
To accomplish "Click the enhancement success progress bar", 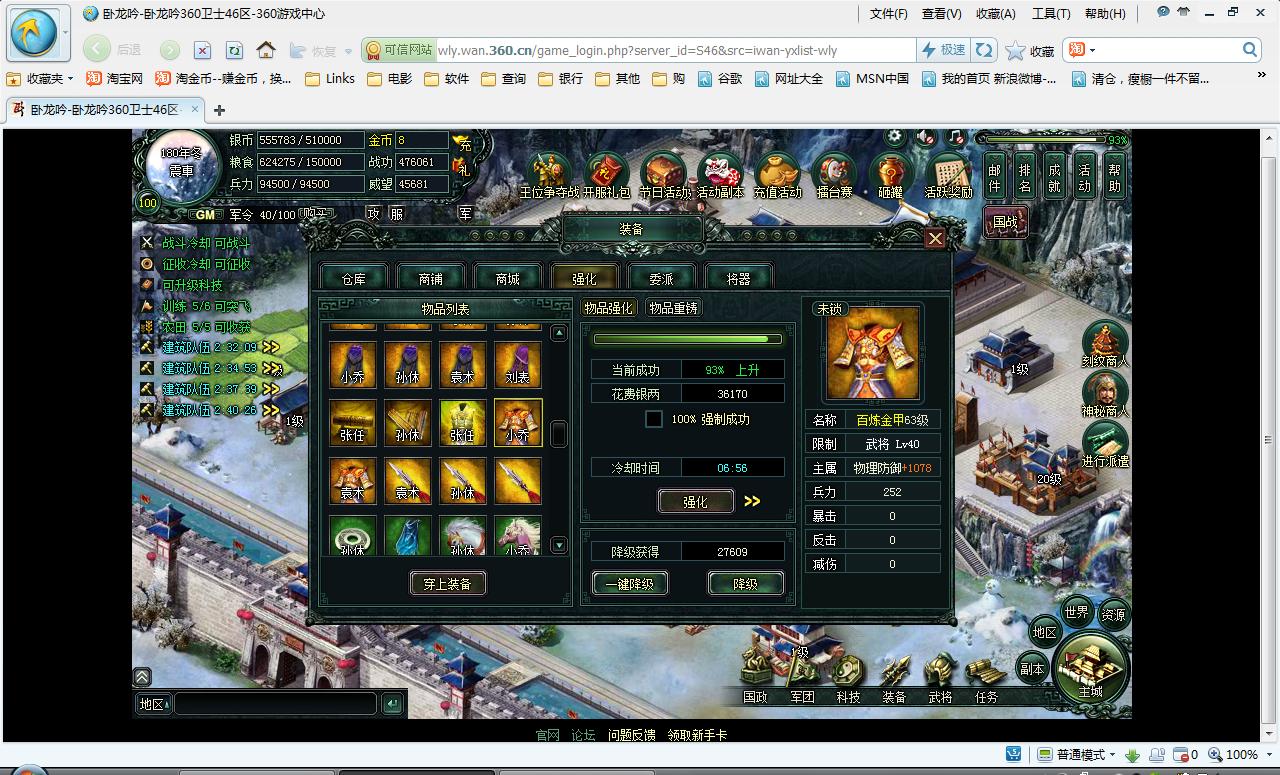I will click(686, 339).
